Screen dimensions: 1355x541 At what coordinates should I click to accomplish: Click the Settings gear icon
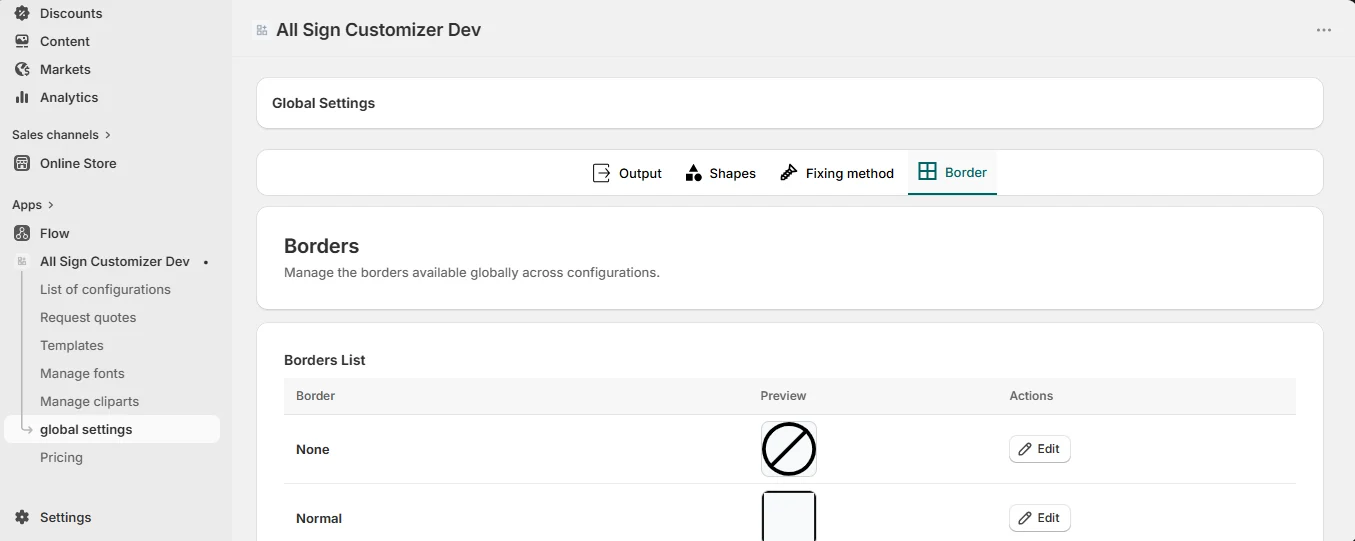pyautogui.click(x=22, y=517)
